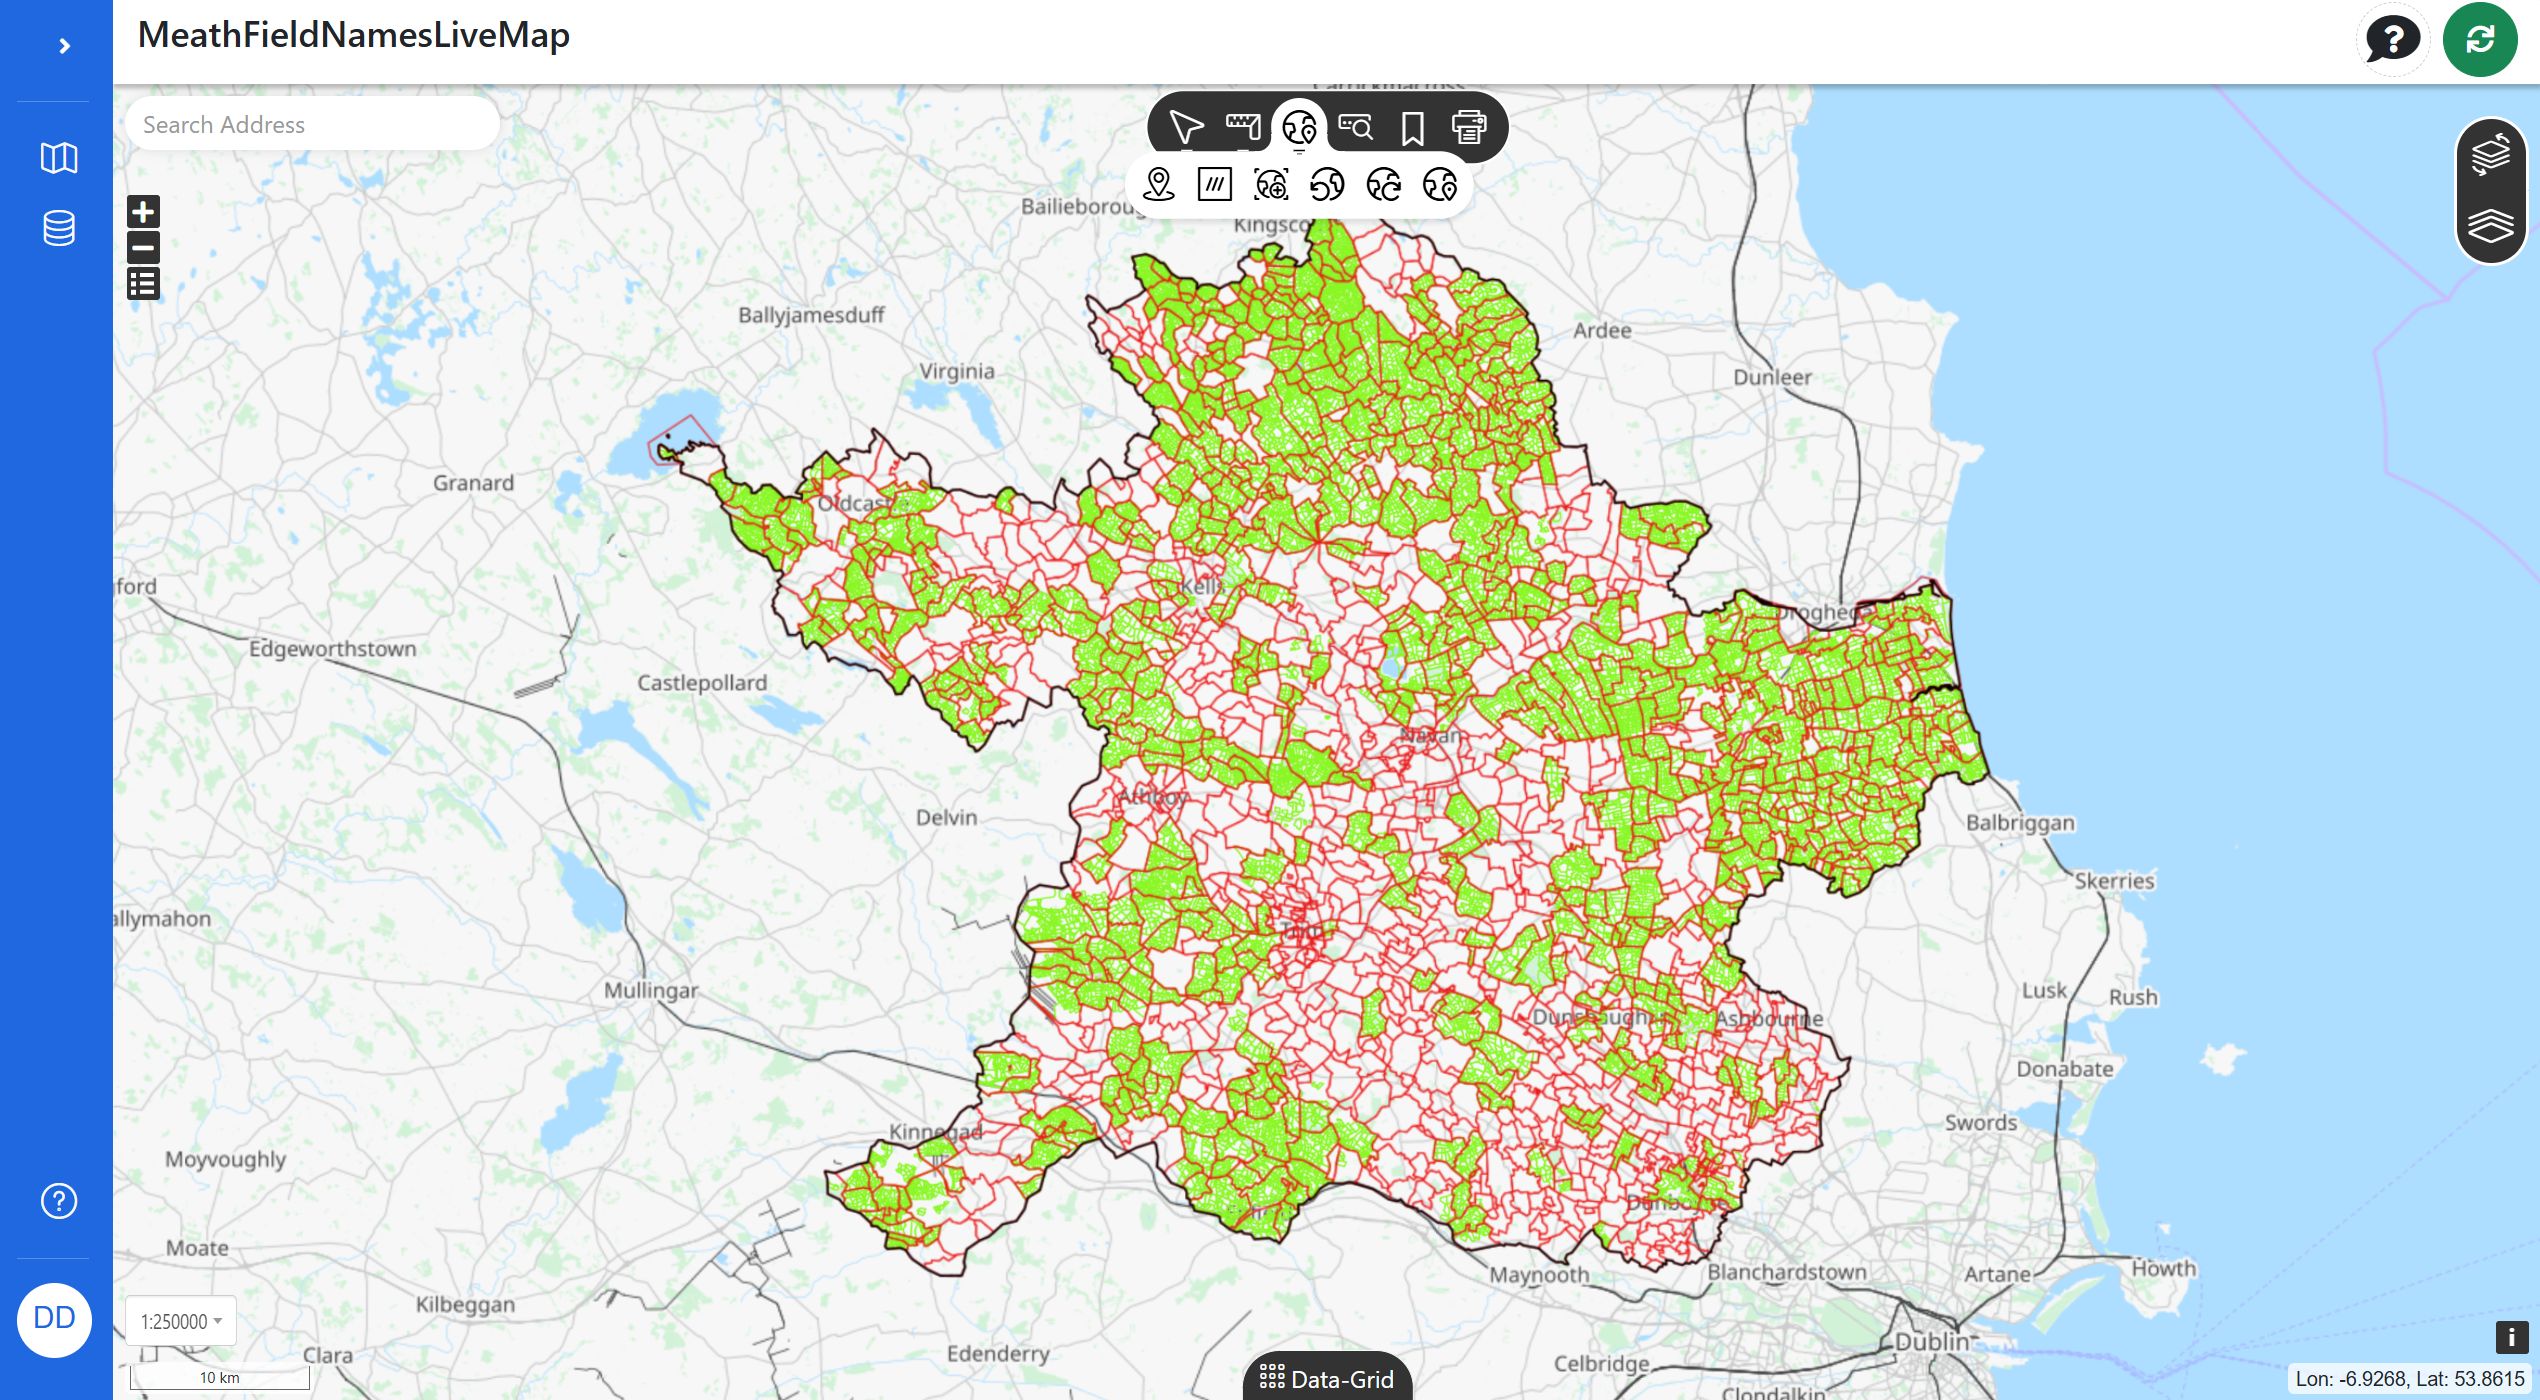Activate the ruler measure tool

1243,127
